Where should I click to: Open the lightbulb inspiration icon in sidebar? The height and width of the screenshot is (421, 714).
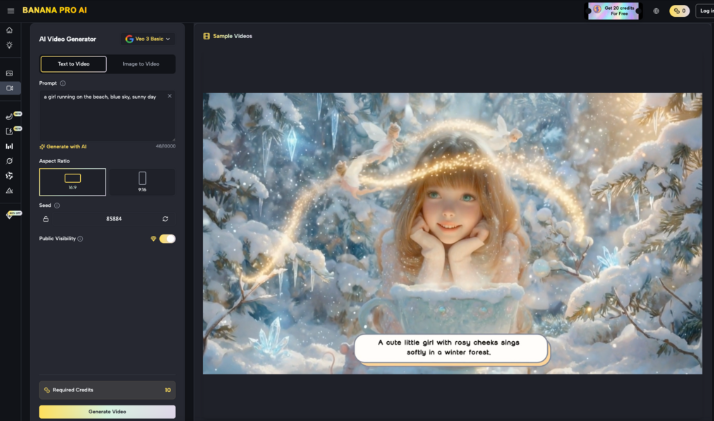[9, 45]
